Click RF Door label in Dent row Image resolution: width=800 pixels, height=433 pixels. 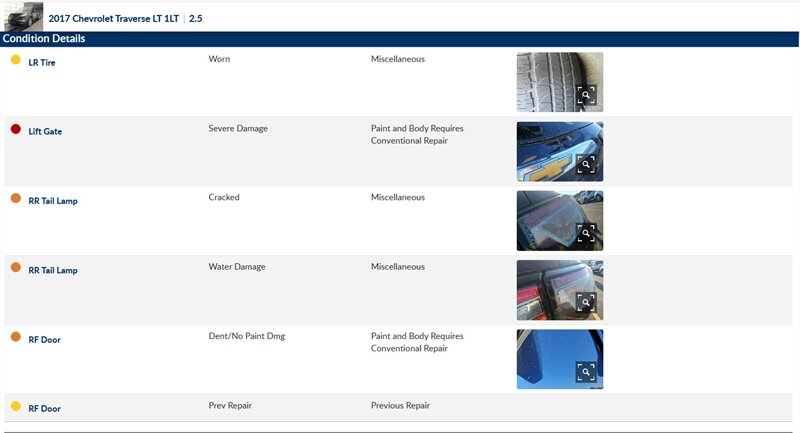click(x=44, y=340)
